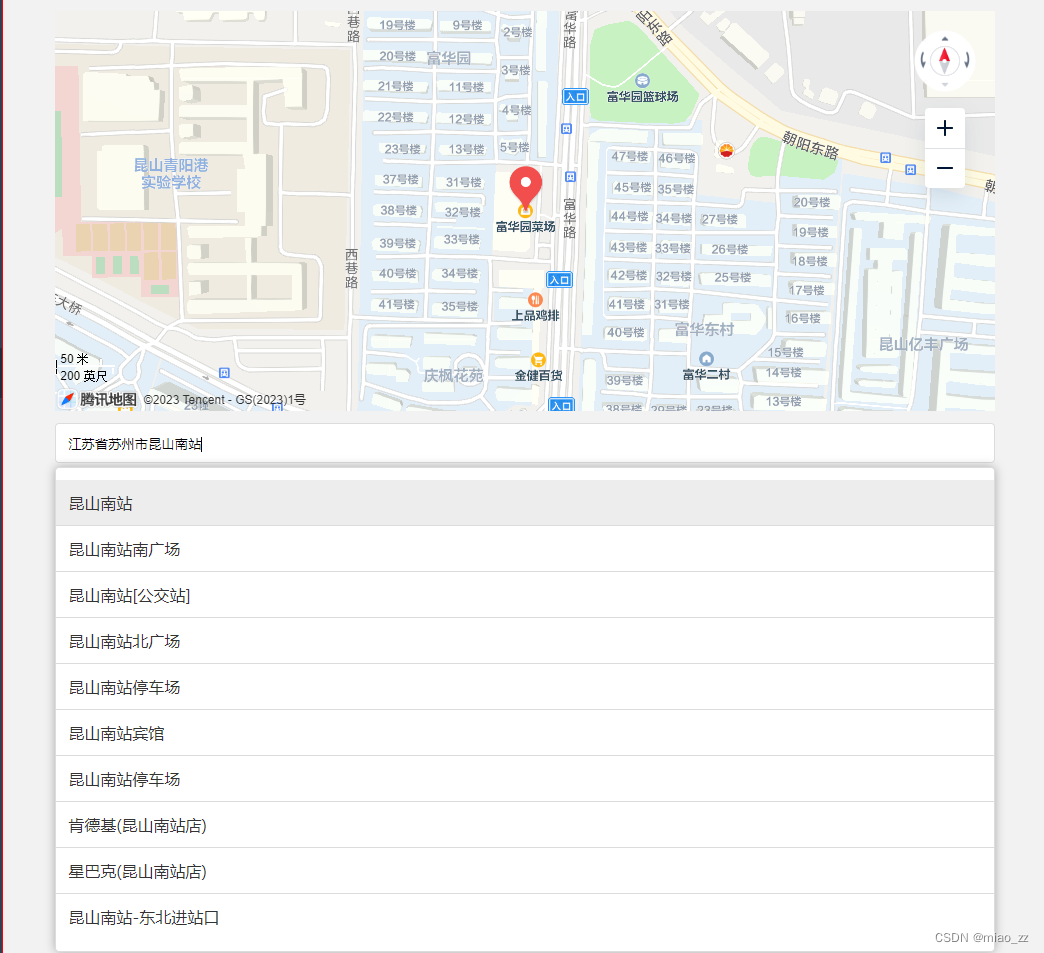Click the 朝阳东路 road label
This screenshot has width=1044, height=953.
(810, 145)
